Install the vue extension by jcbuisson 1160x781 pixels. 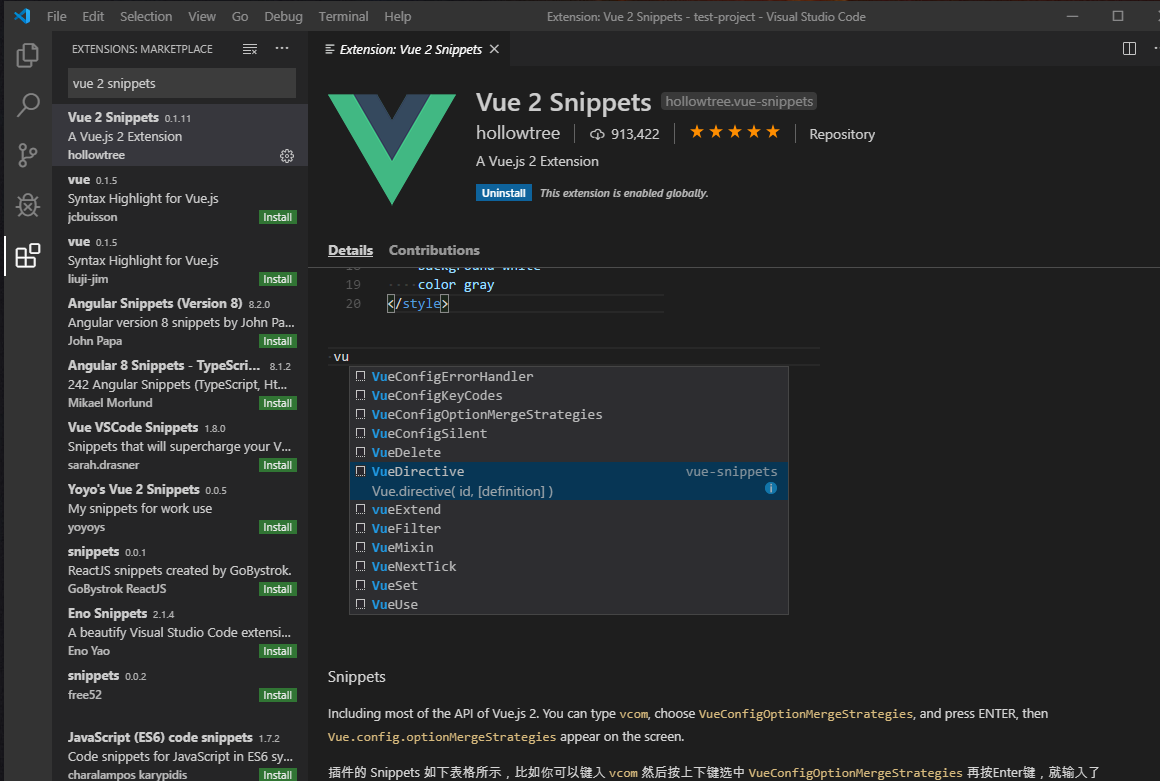(x=277, y=217)
